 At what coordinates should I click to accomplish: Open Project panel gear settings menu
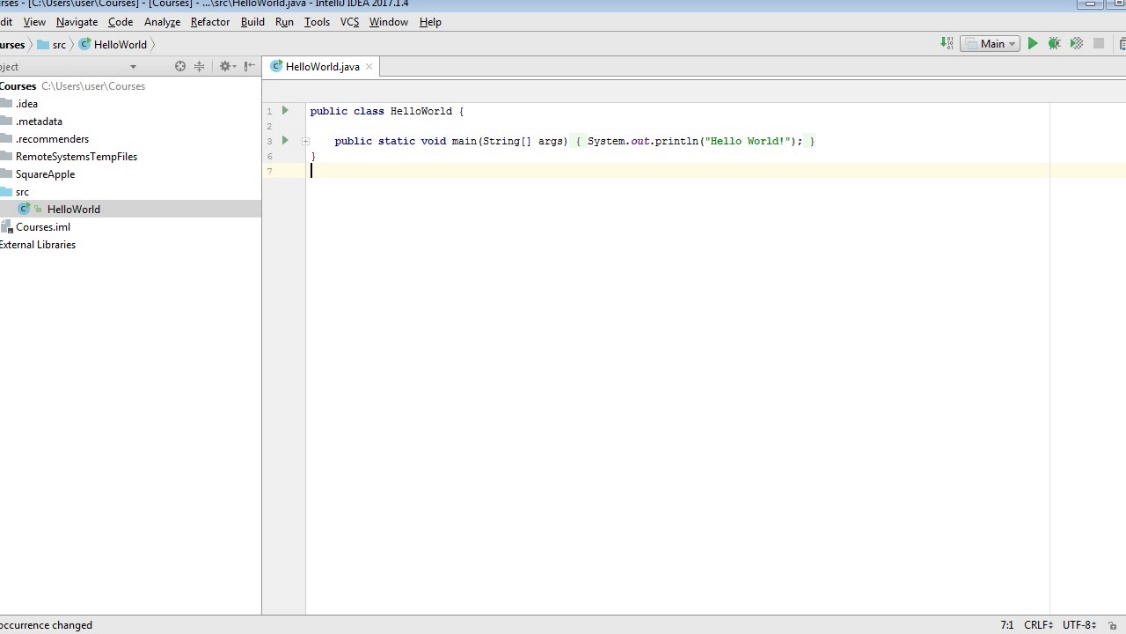point(226,67)
